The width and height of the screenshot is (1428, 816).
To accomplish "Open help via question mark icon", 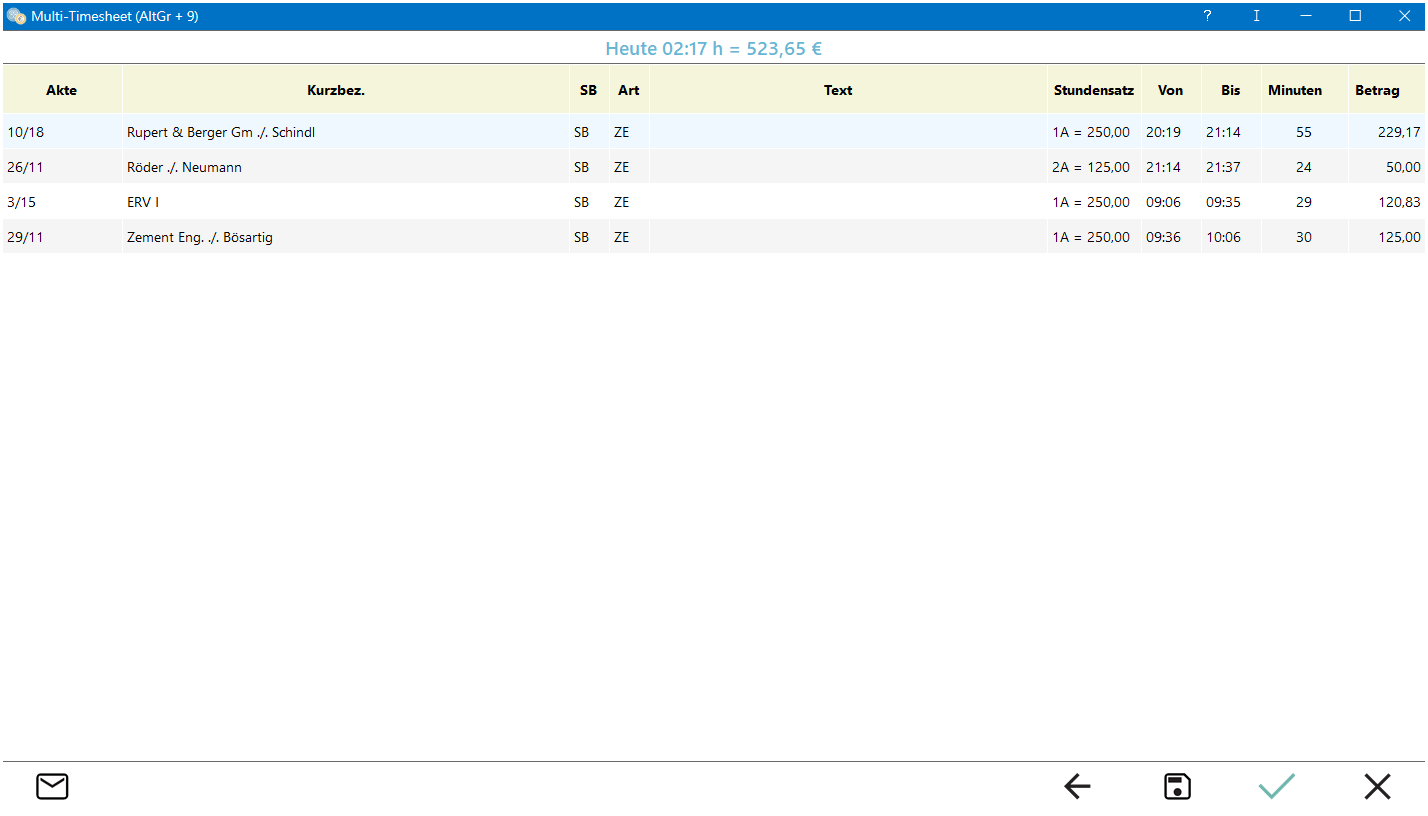I will [1207, 16].
